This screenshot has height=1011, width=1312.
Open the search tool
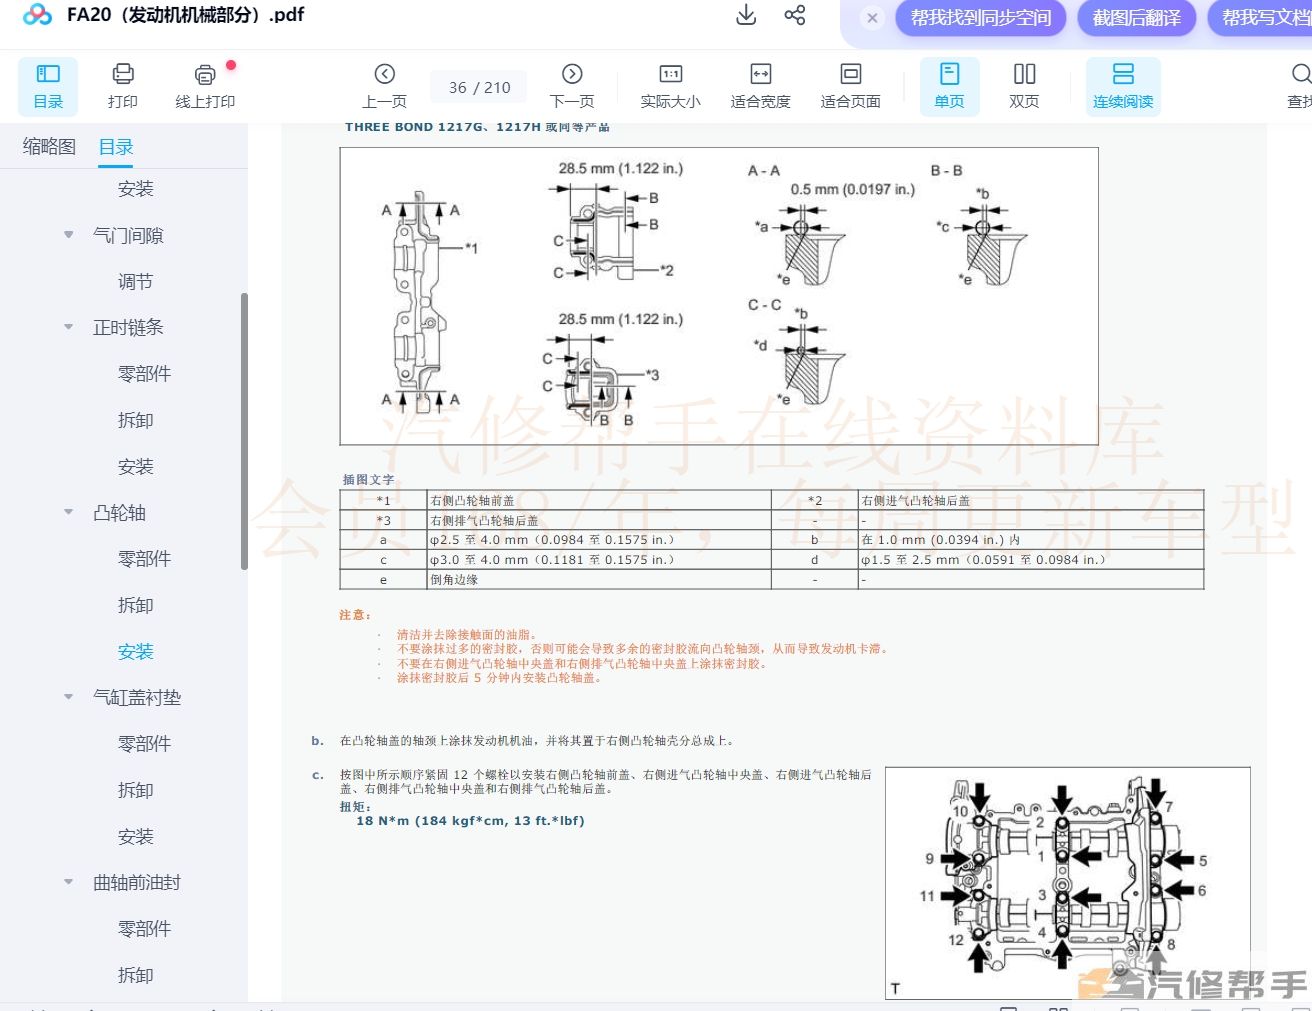pyautogui.click(x=1299, y=86)
